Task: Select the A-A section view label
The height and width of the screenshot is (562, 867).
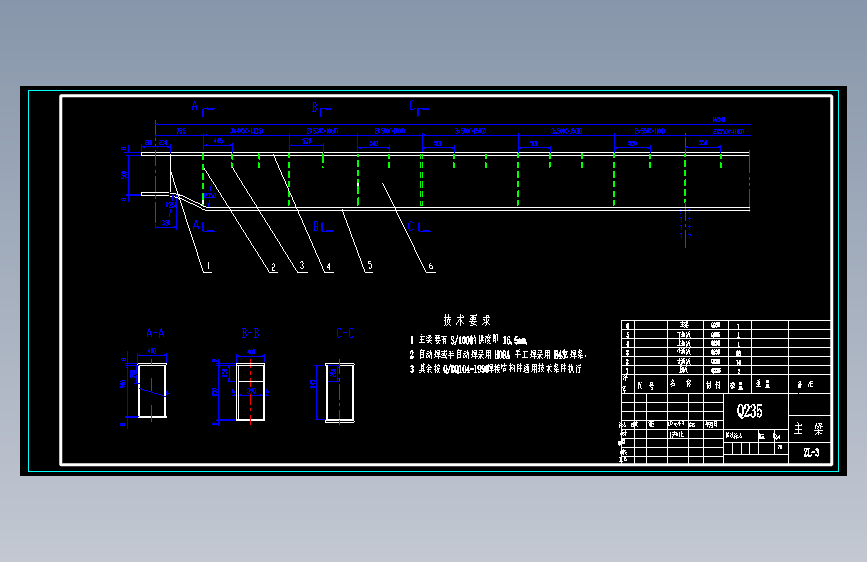Action: (x=155, y=333)
